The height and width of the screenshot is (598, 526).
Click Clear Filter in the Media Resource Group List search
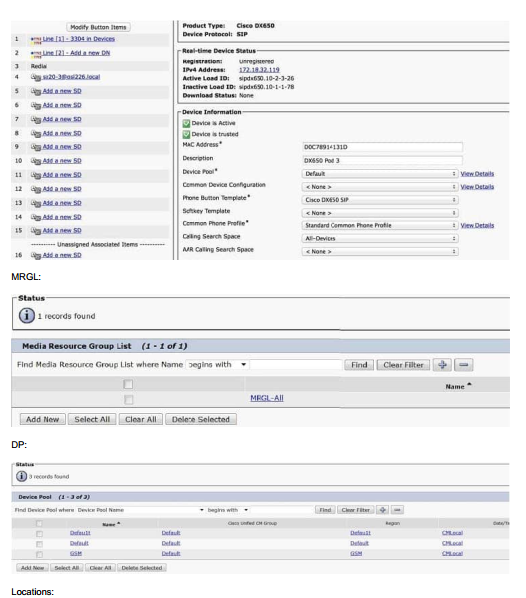pos(403,365)
